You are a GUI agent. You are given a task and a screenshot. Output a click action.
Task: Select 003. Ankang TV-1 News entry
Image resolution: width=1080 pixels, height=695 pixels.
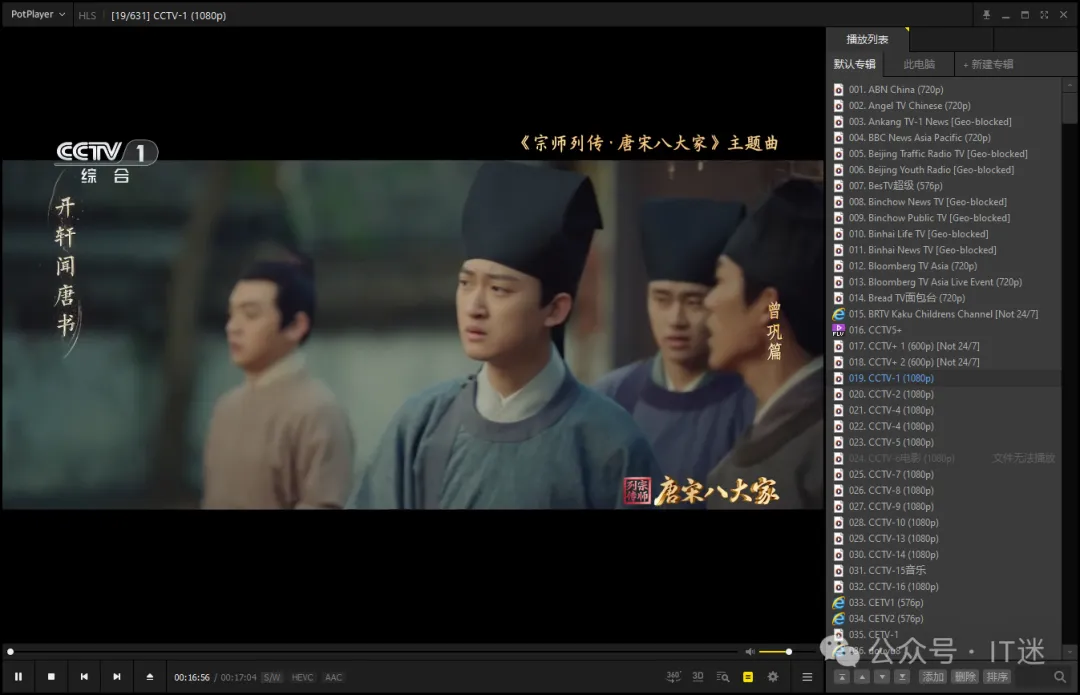(945, 121)
